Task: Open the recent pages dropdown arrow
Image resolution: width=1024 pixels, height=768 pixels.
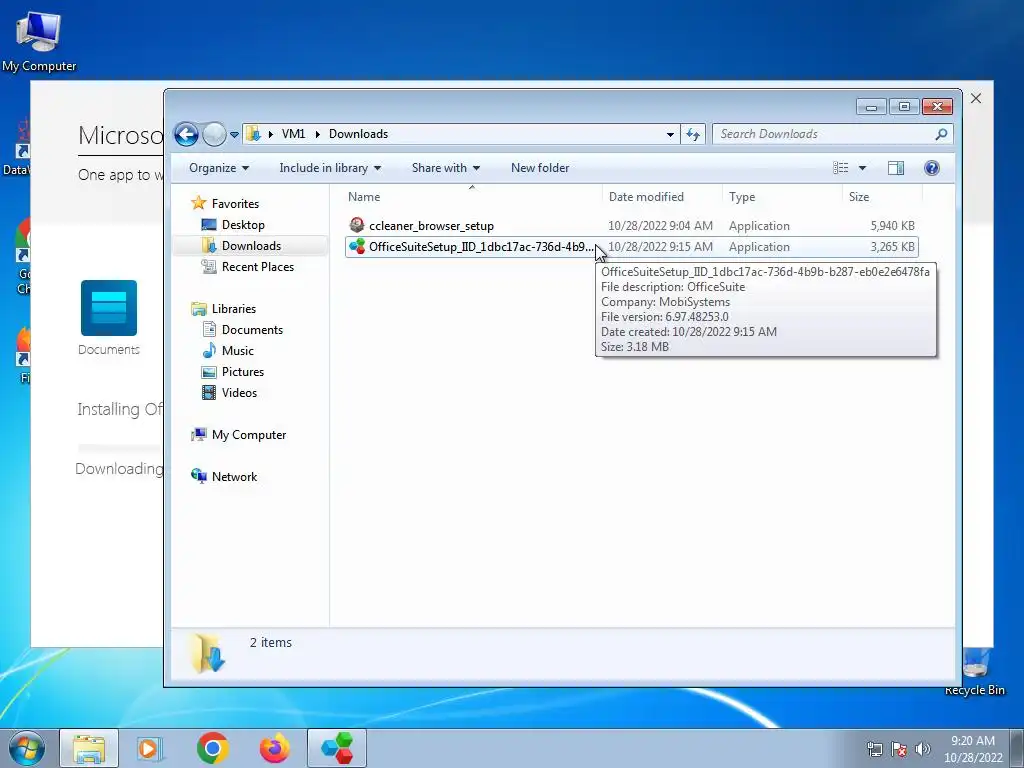Action: [x=234, y=135]
